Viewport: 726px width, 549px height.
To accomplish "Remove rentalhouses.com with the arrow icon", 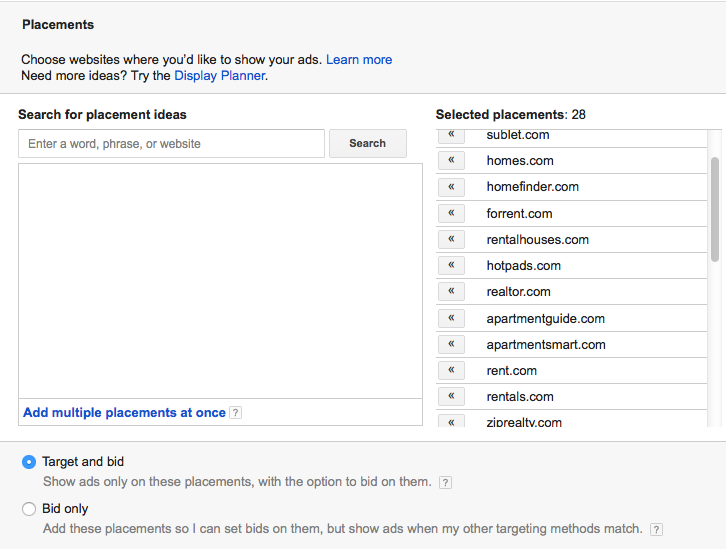I will click(451, 239).
